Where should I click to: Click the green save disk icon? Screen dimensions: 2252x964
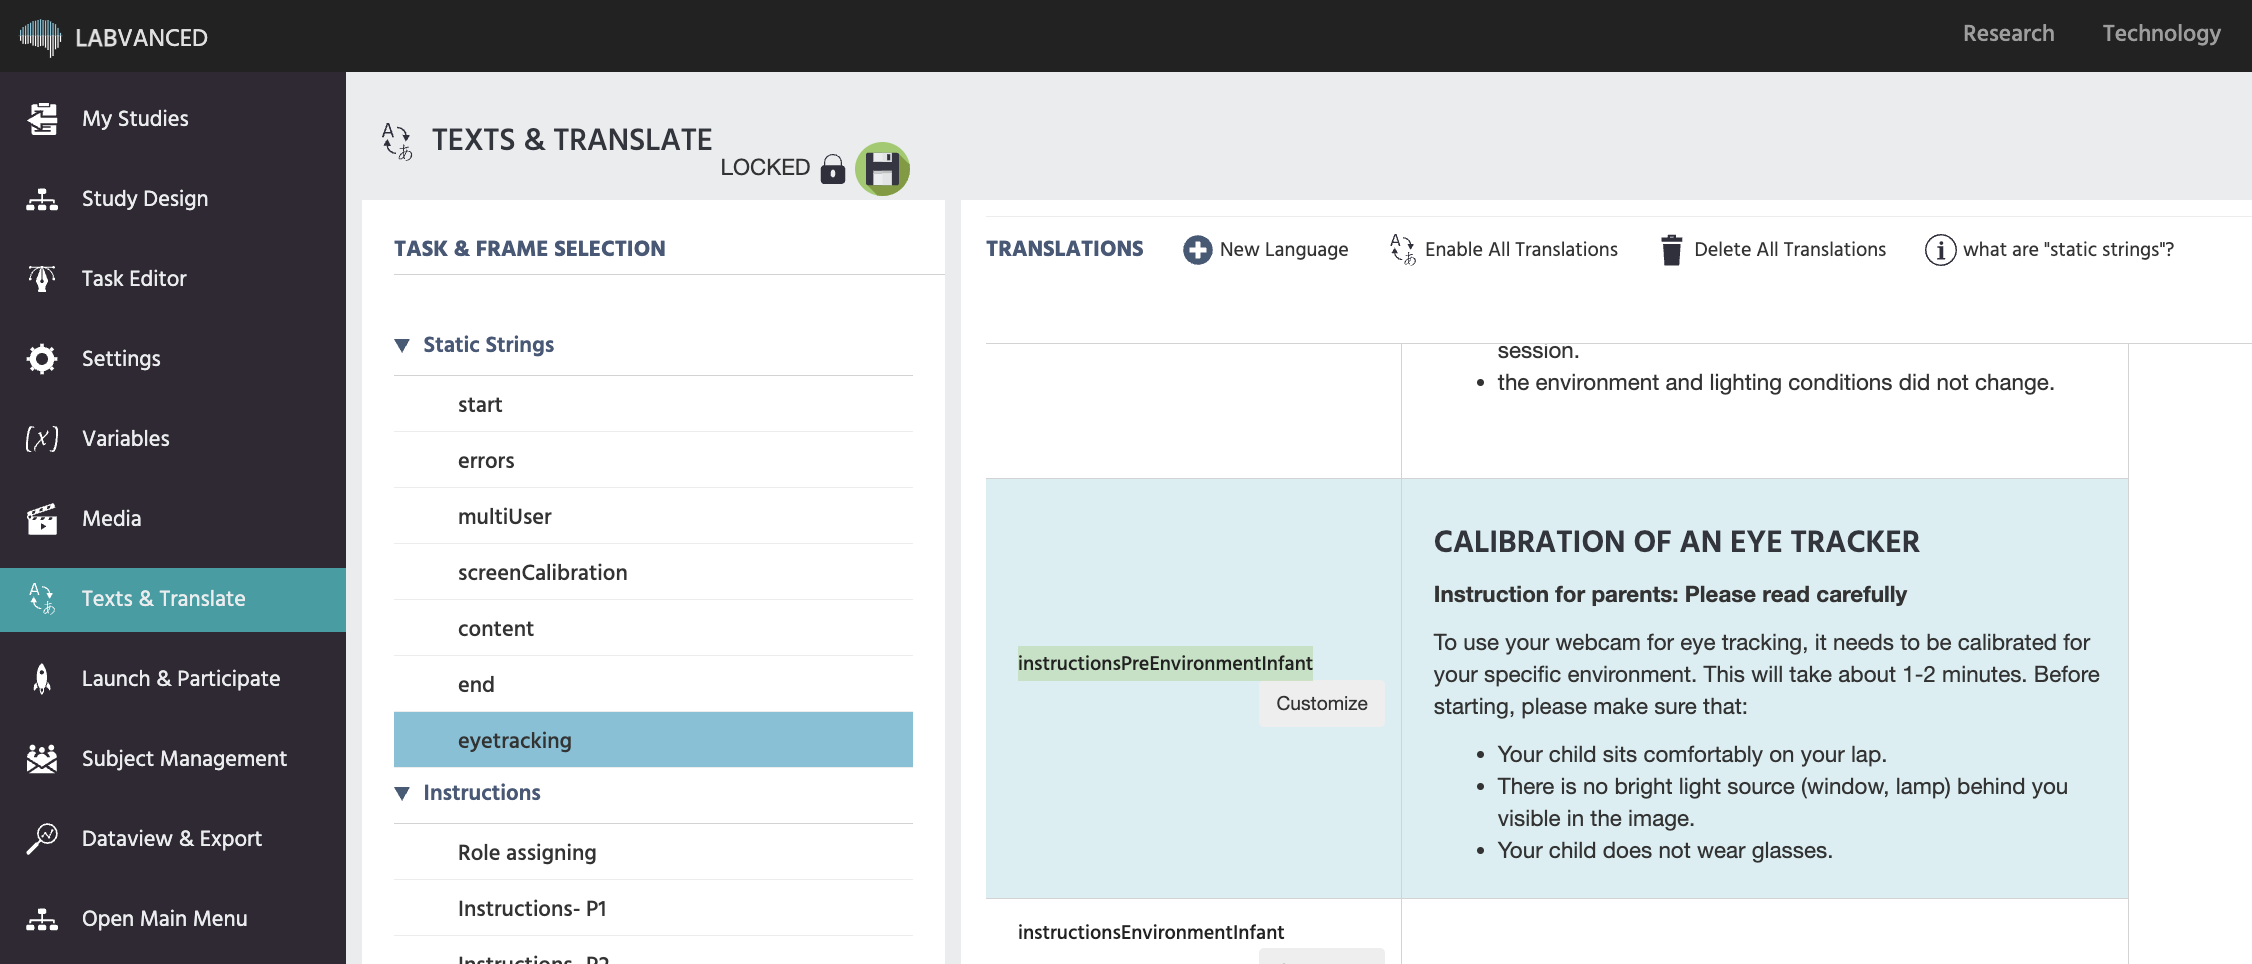882,169
